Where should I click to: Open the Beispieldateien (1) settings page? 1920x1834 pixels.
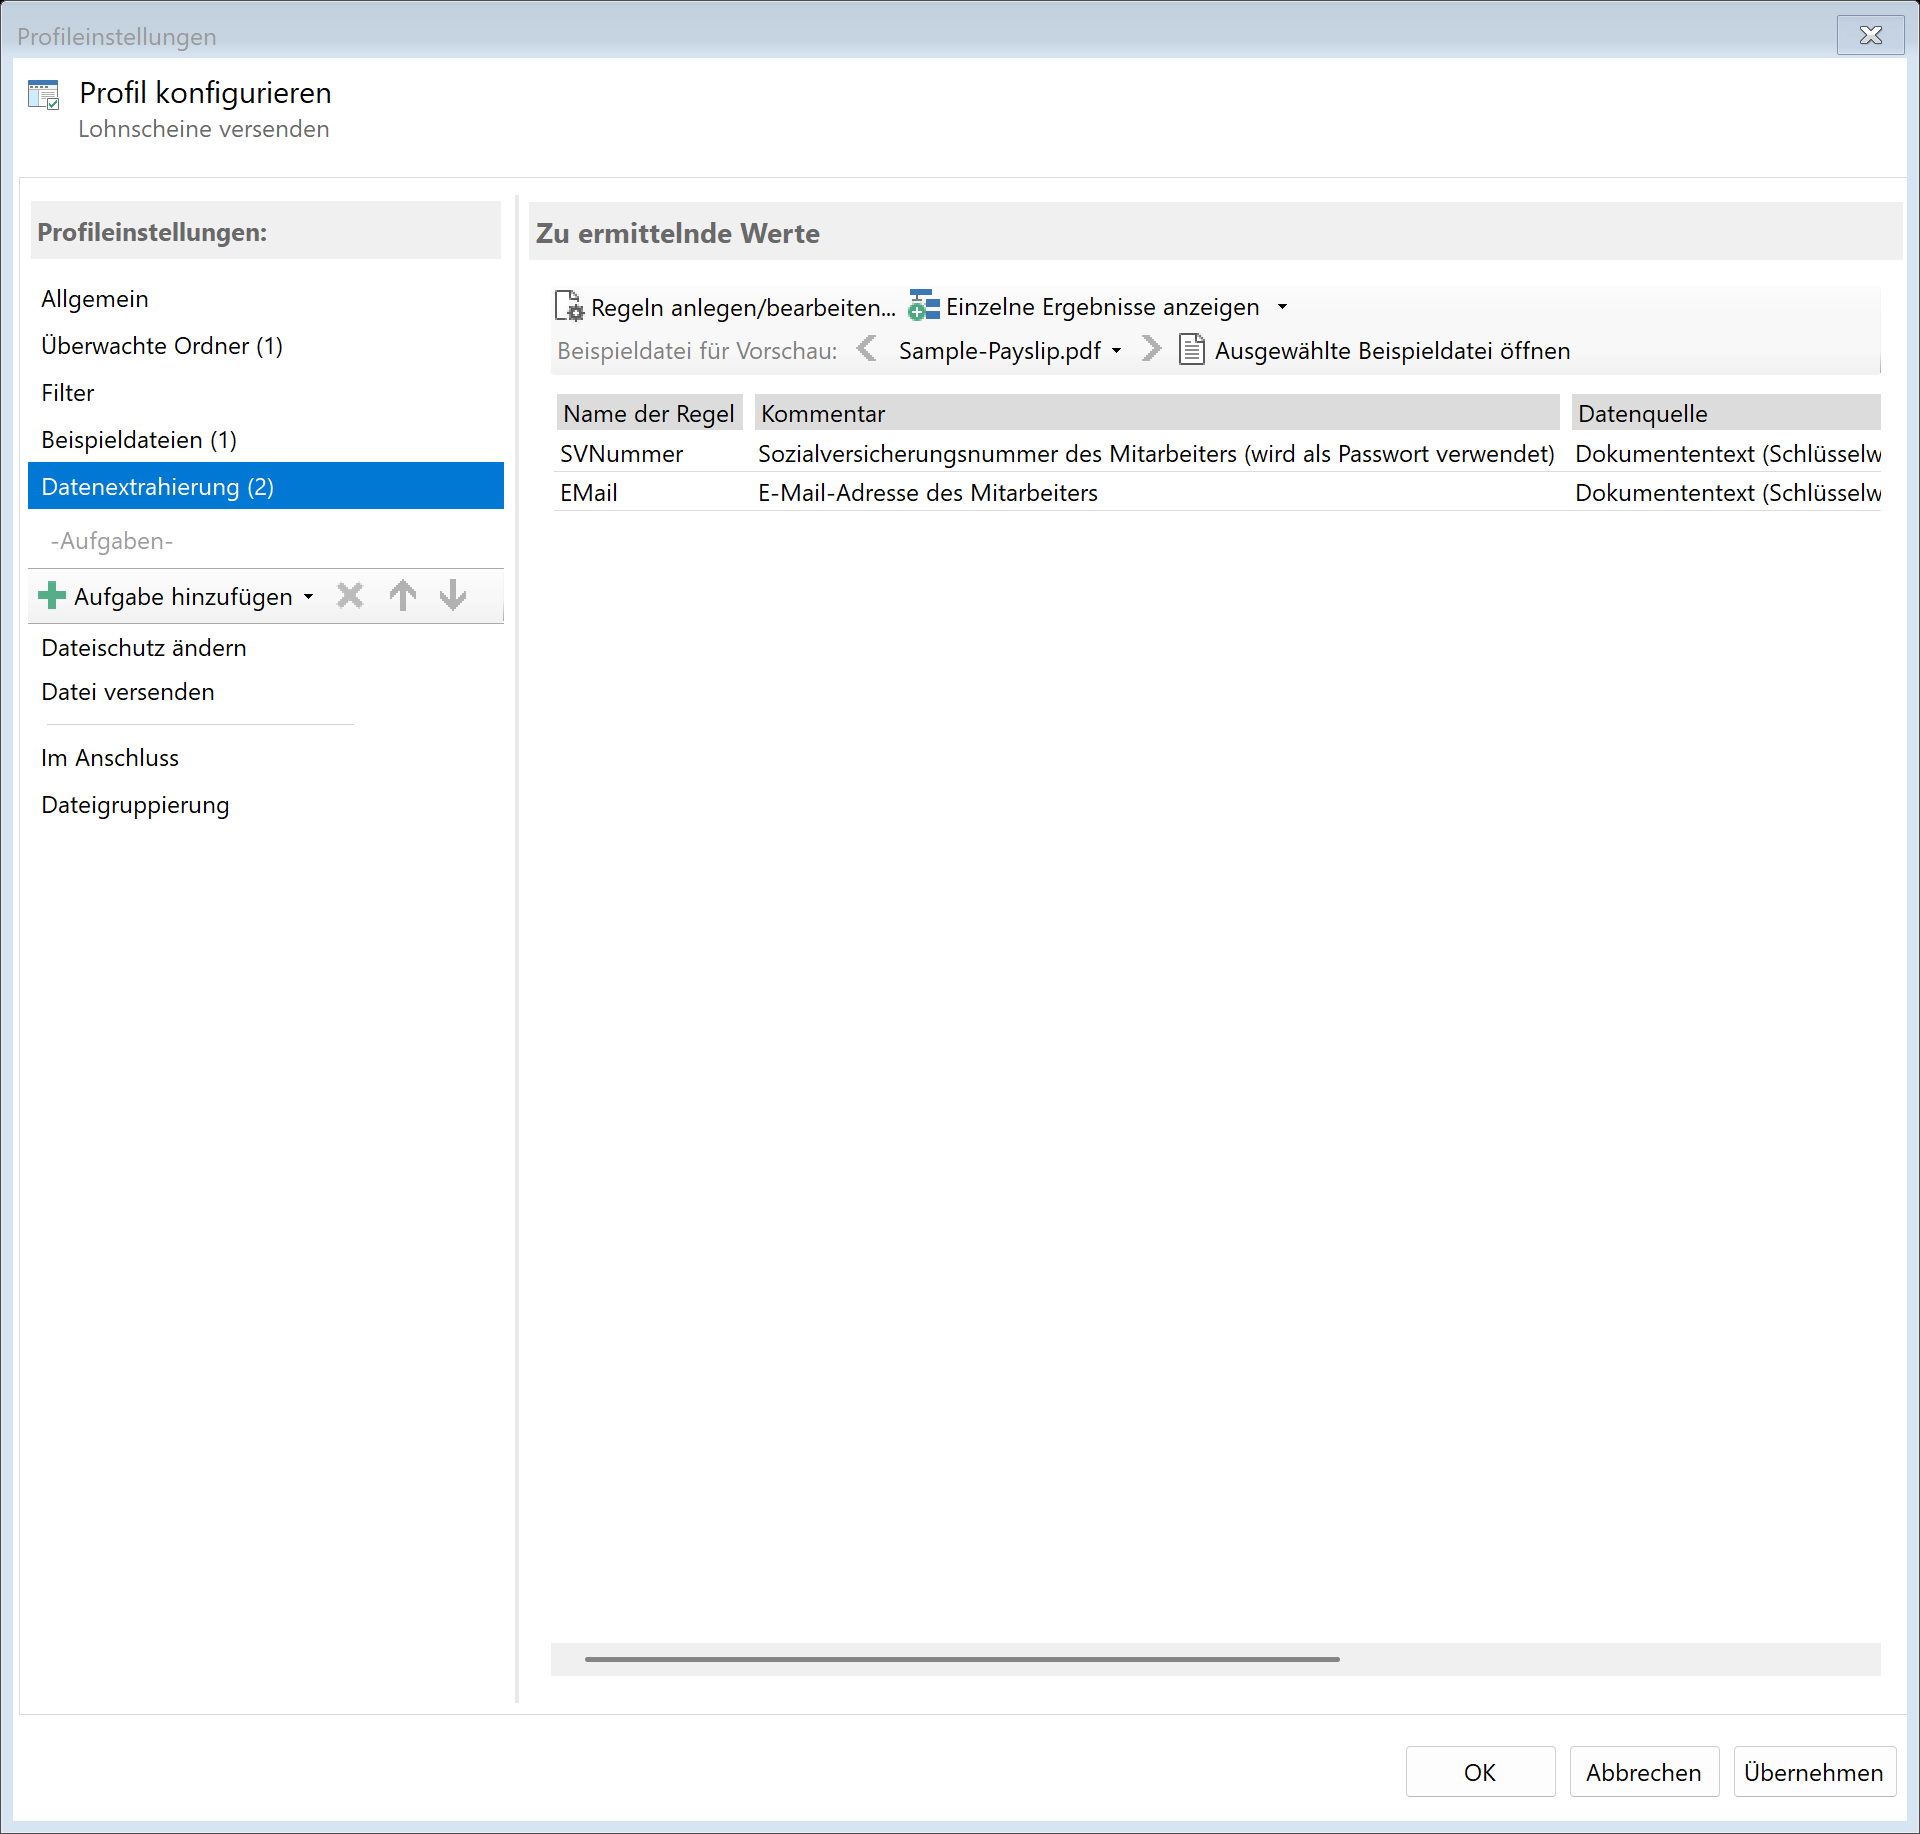pyautogui.click(x=139, y=440)
